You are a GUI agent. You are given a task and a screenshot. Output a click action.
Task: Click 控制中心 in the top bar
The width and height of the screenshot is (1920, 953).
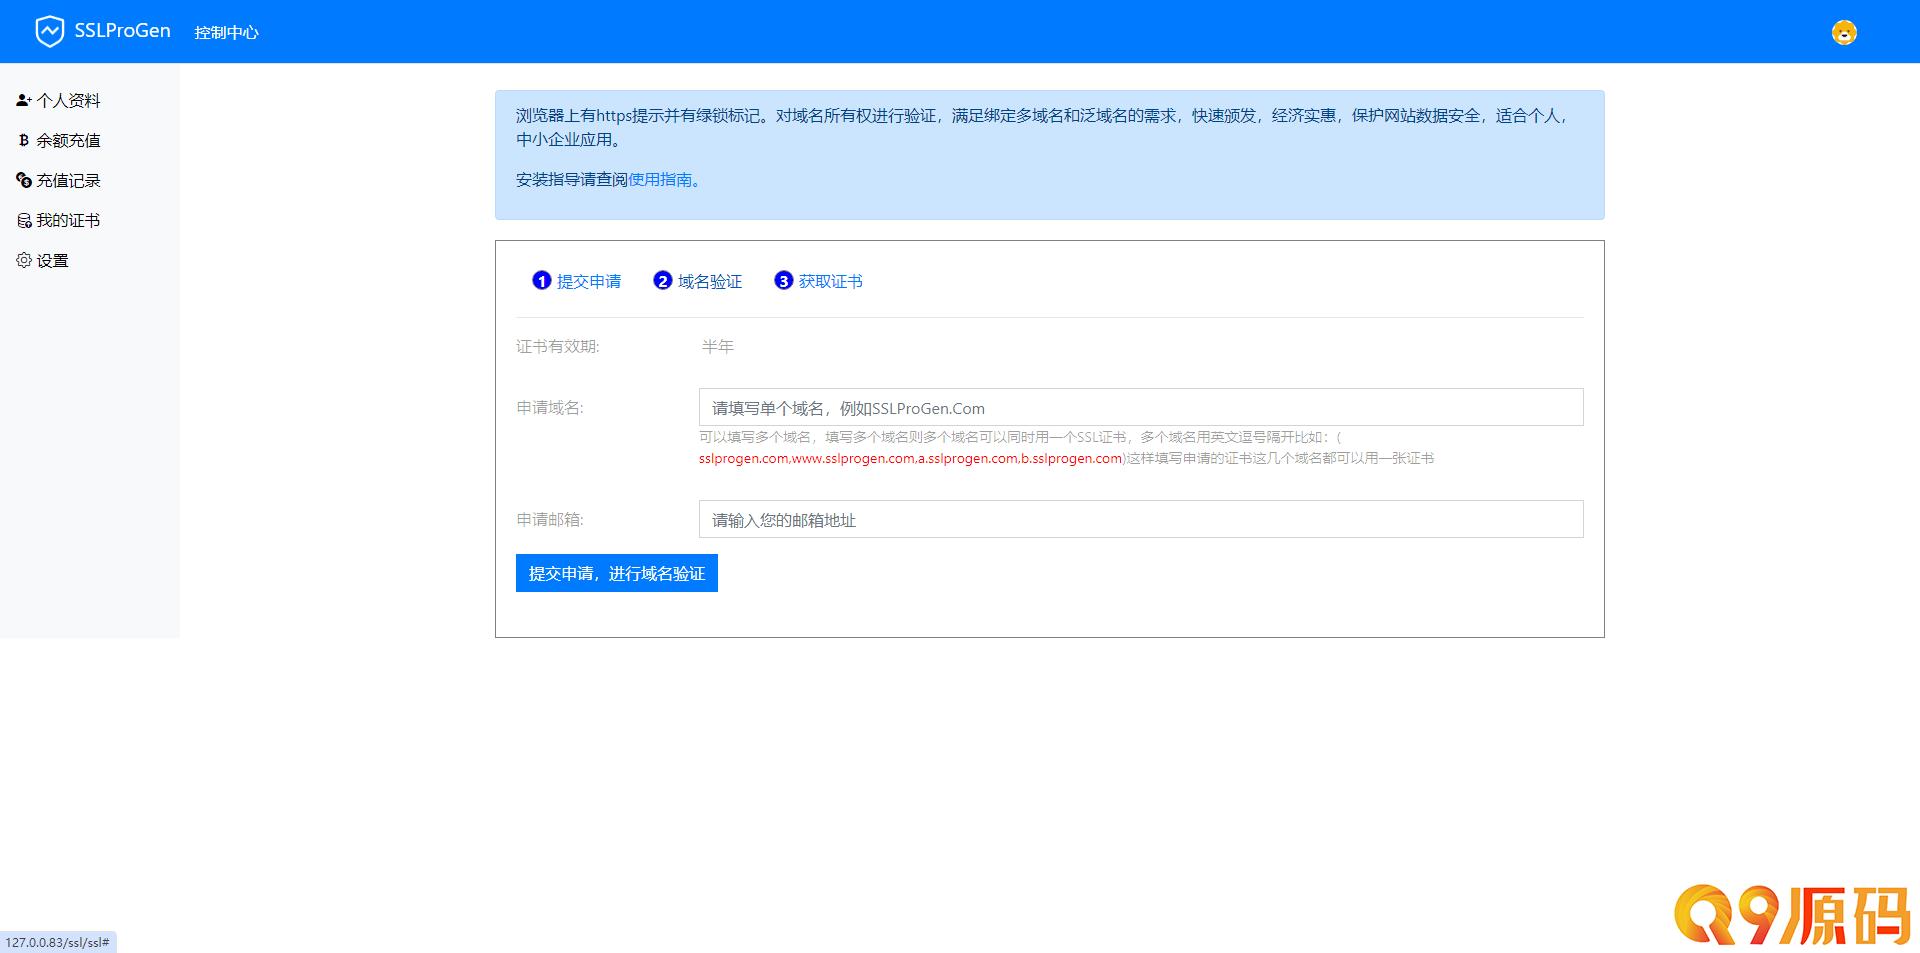point(226,33)
